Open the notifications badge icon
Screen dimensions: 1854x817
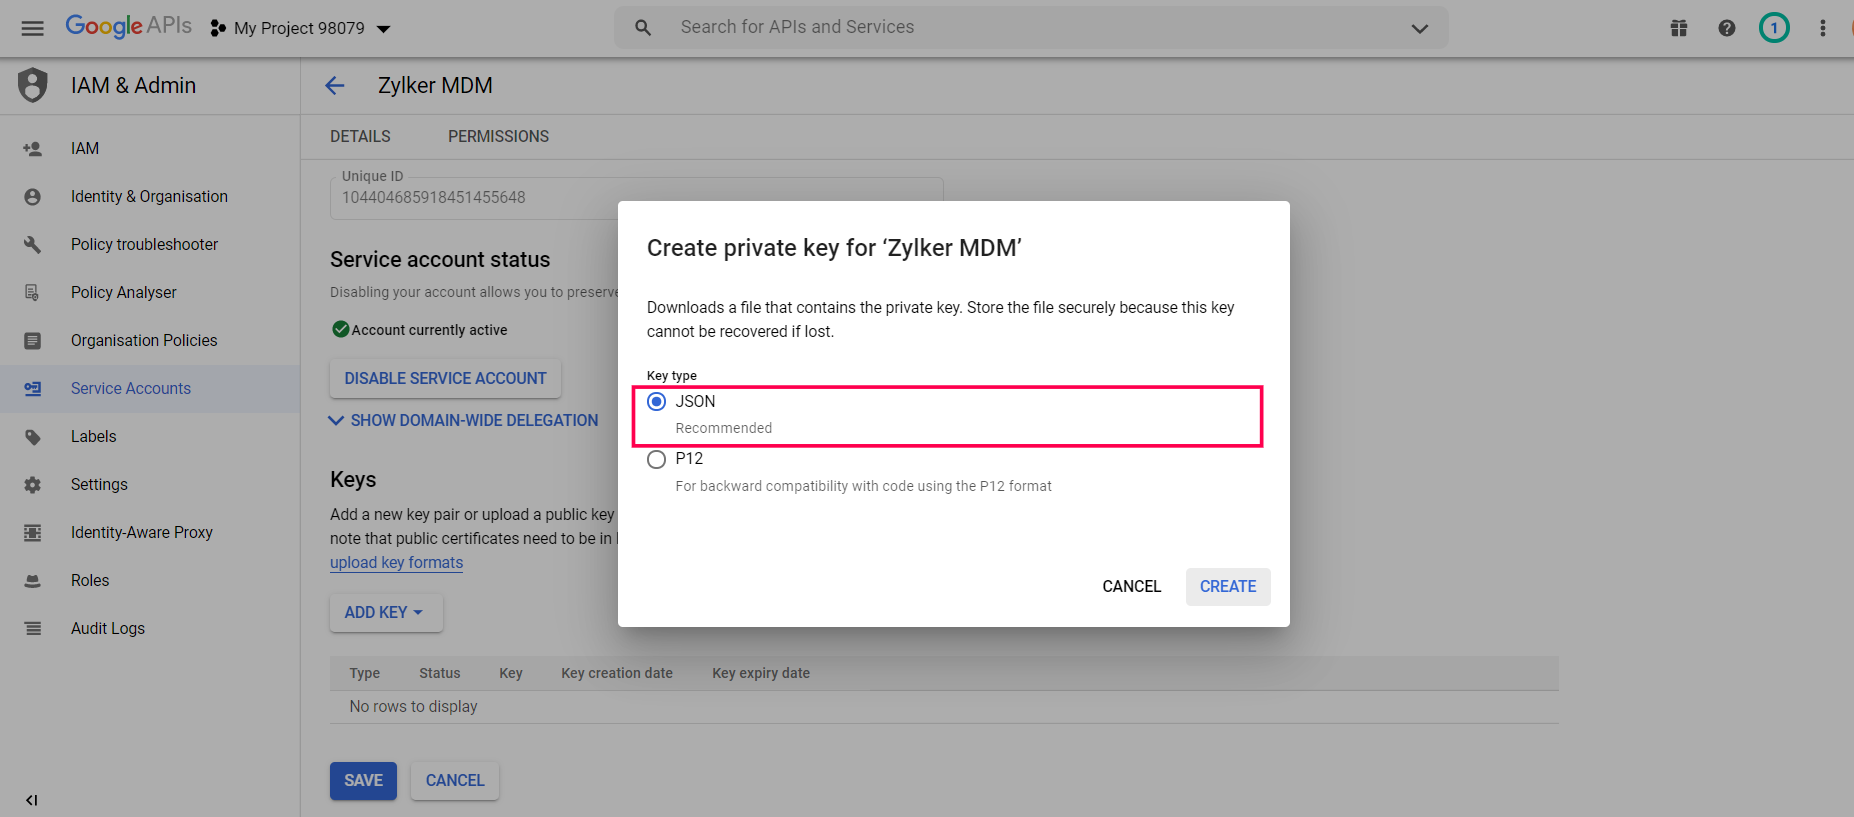click(1774, 28)
